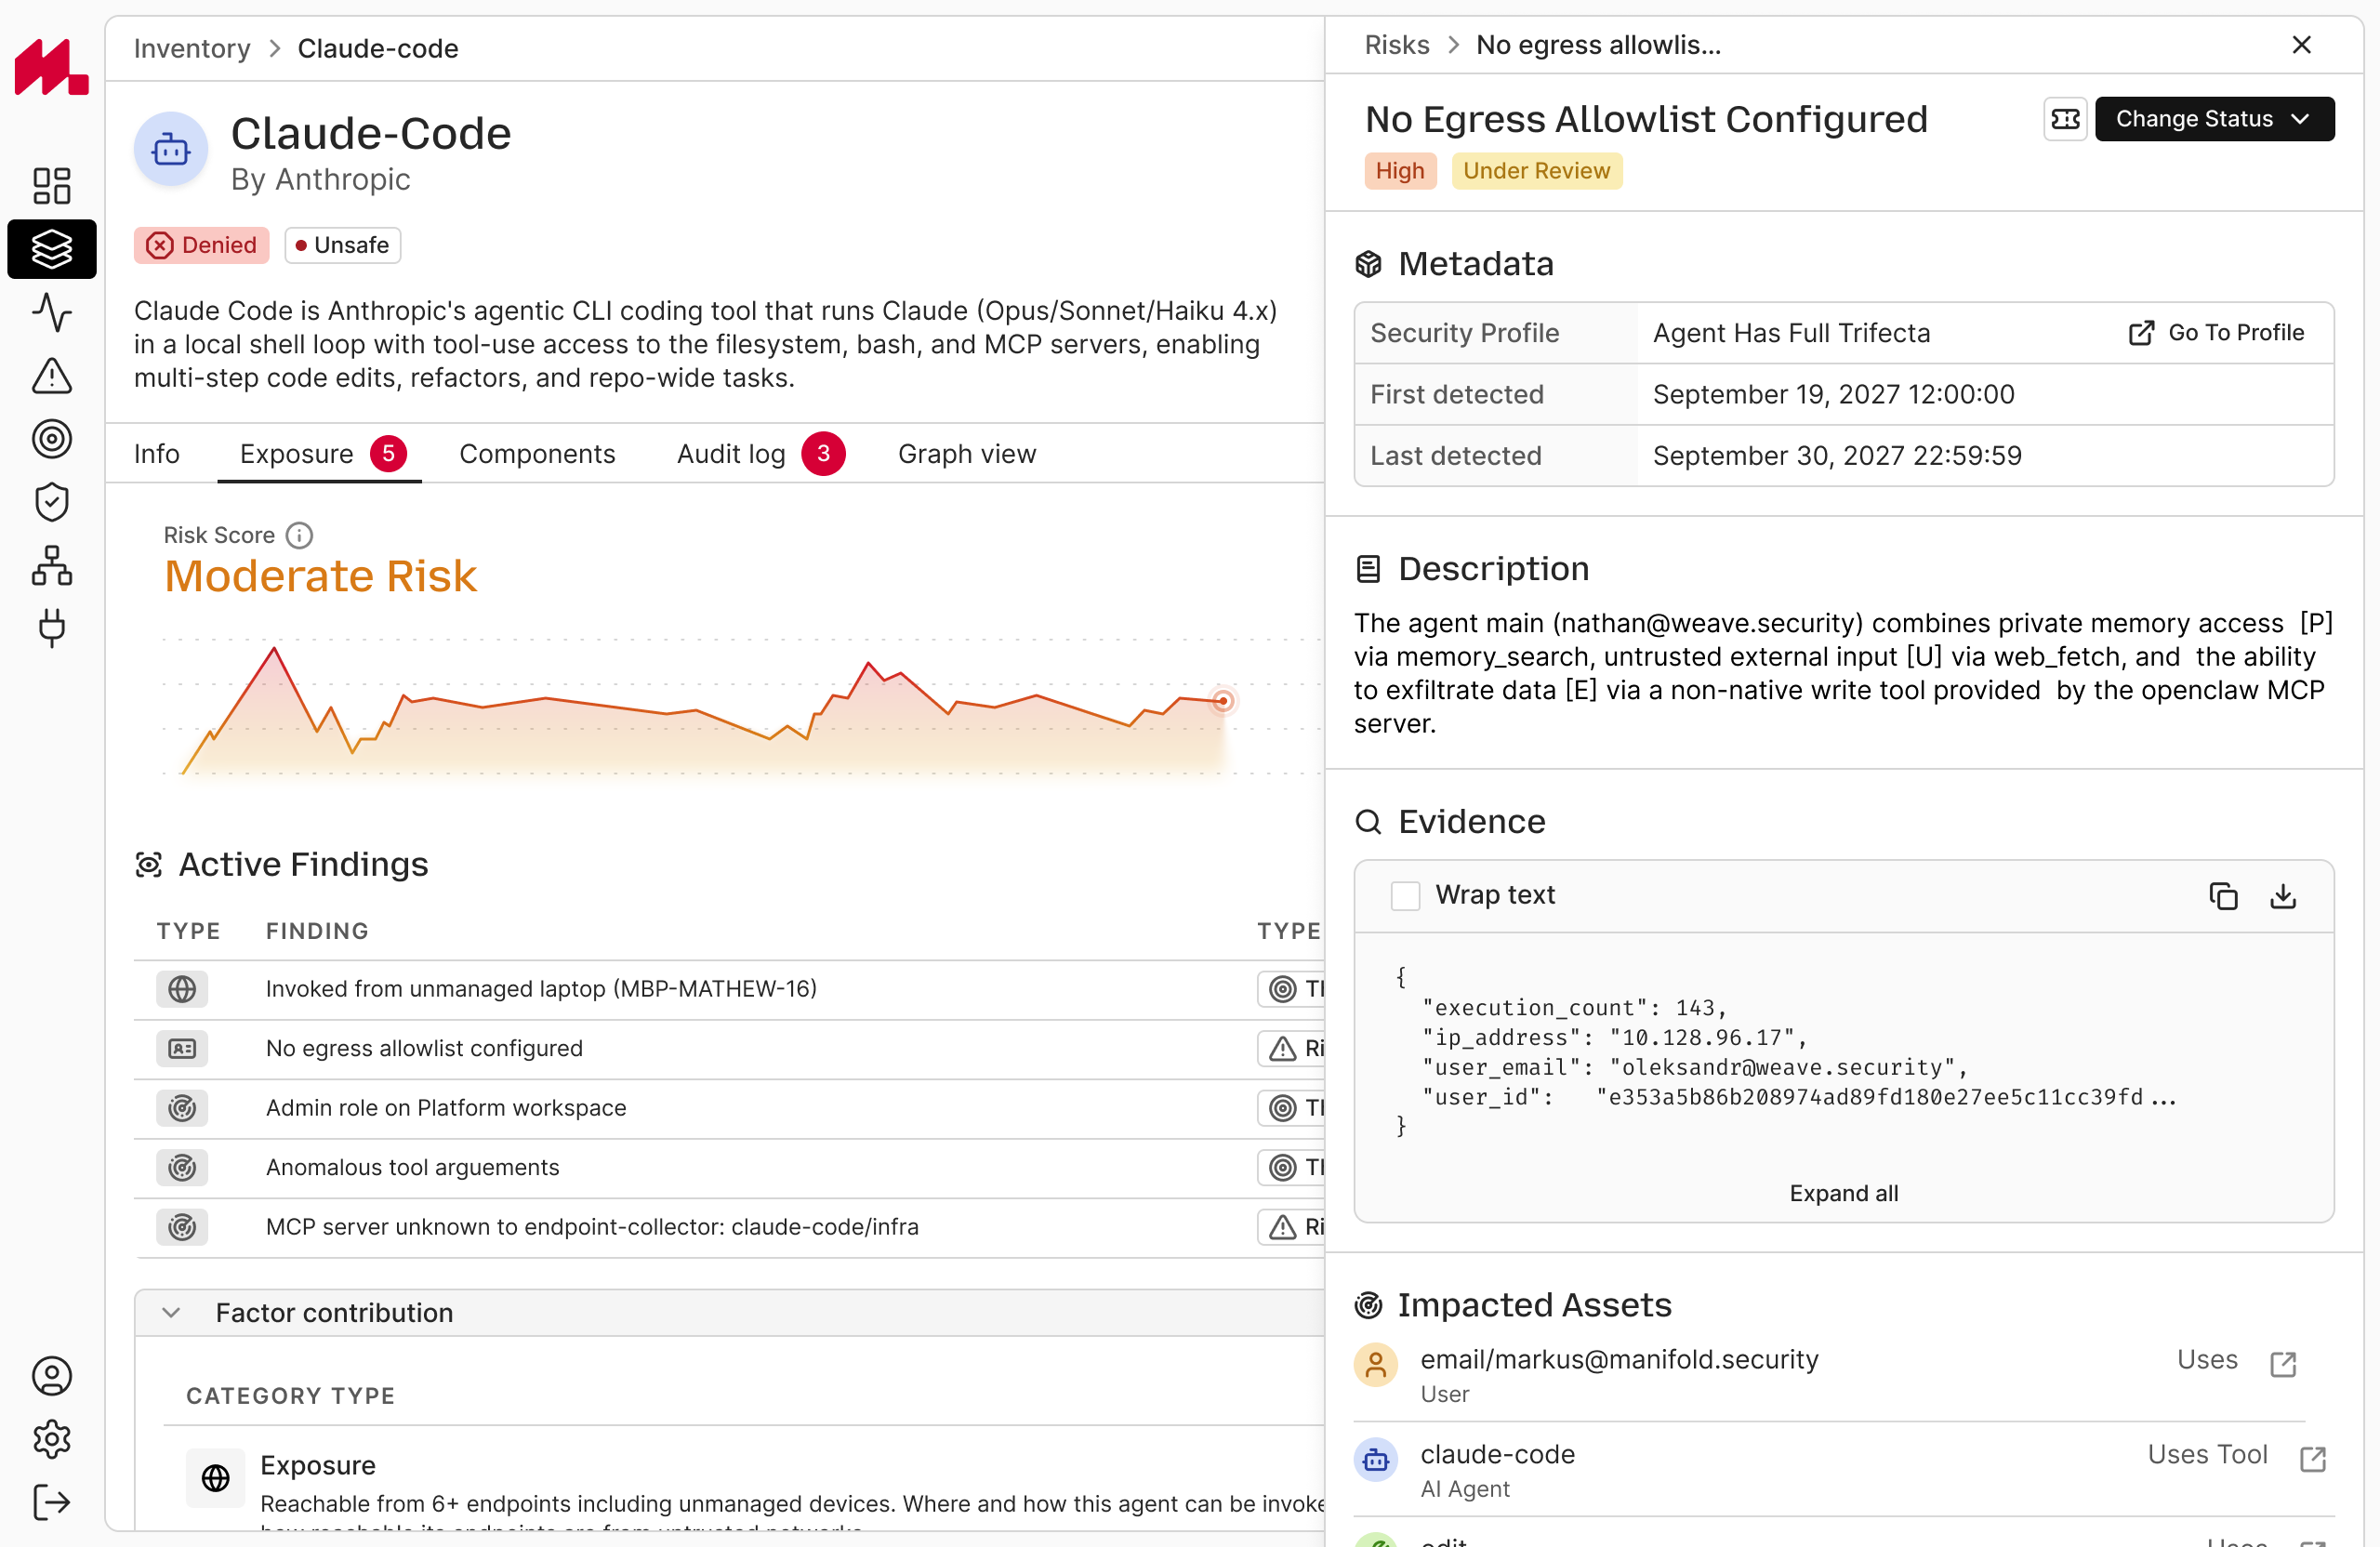
Task: Switch to the Info tab
Action: point(157,454)
